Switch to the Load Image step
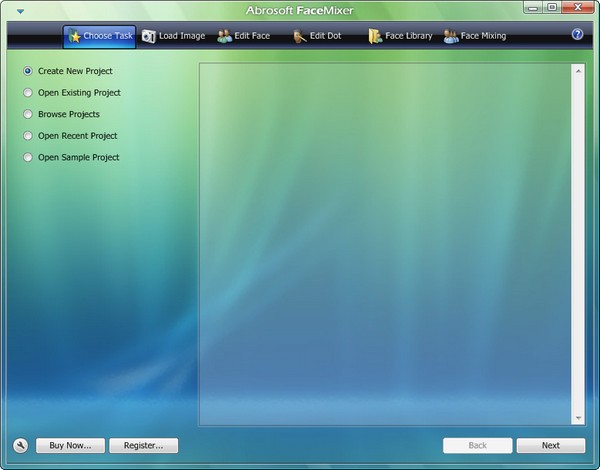This screenshot has height=470, width=600. (x=173, y=36)
